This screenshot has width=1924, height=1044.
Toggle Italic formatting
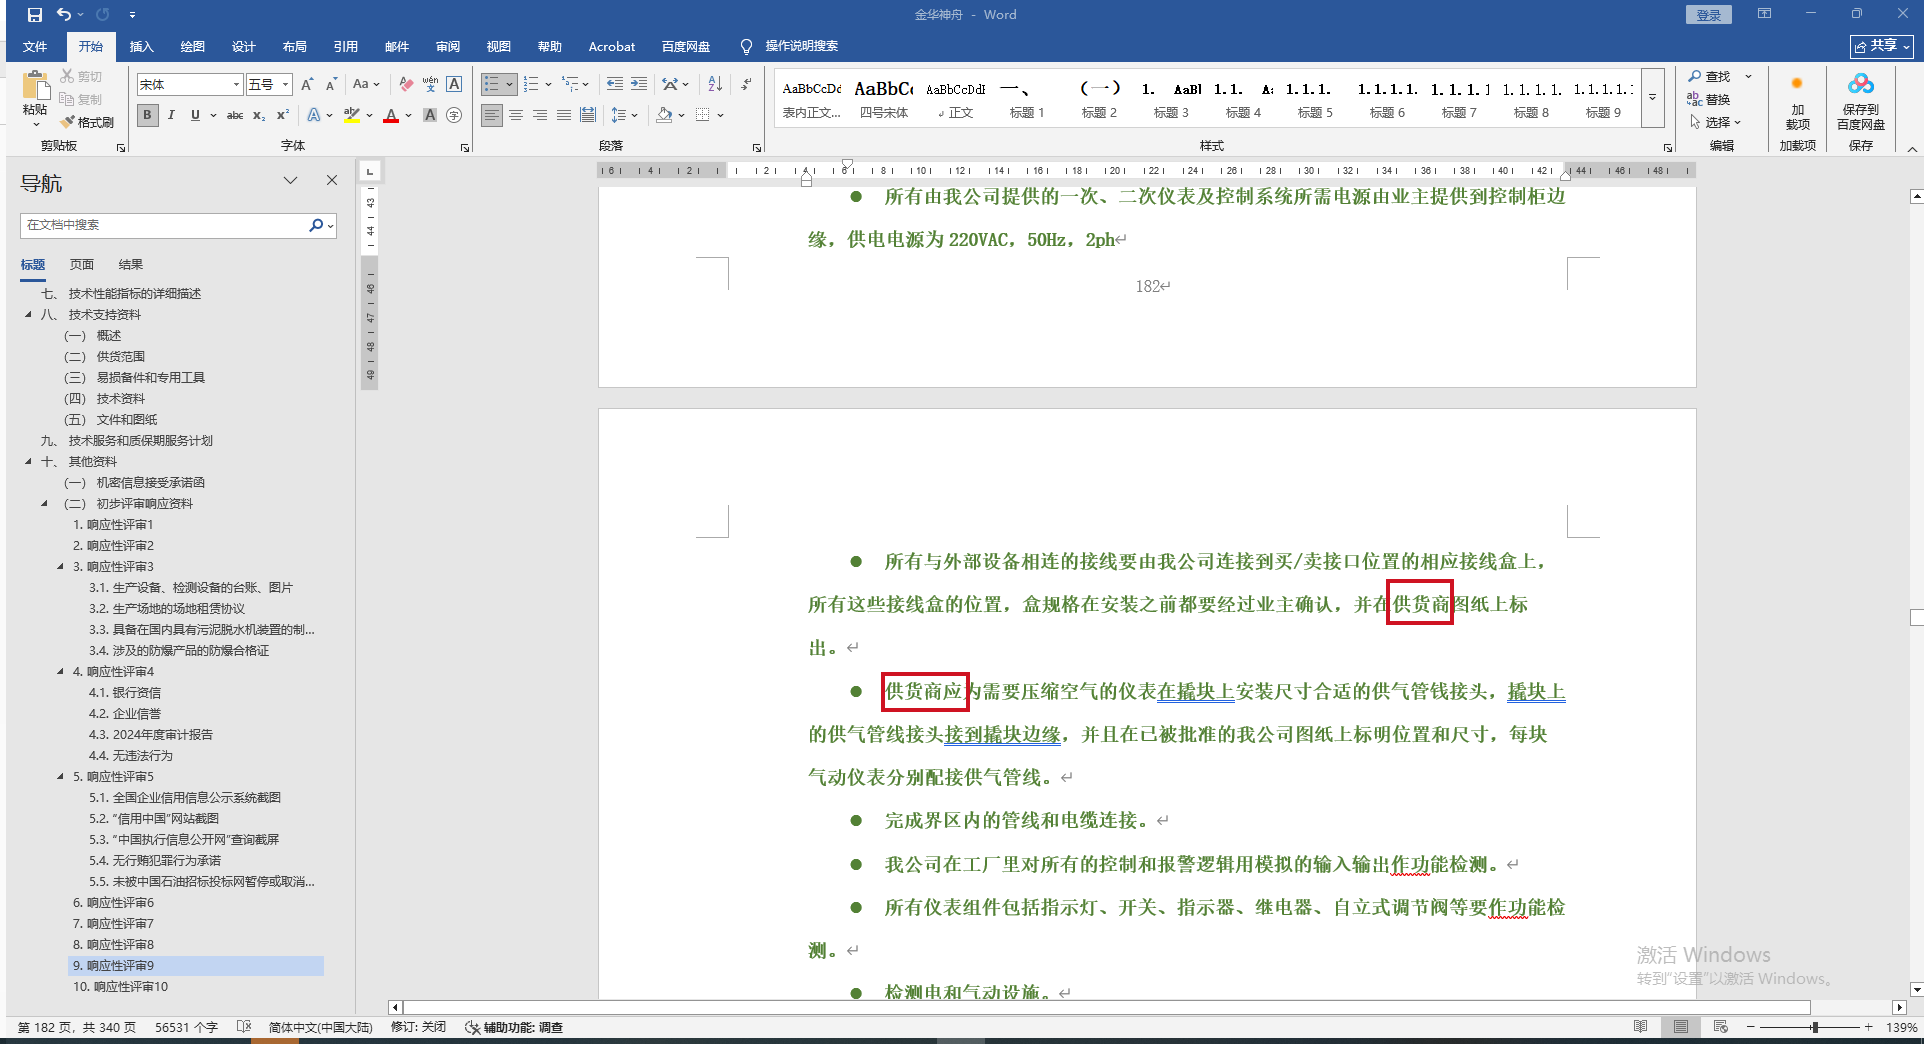tap(171, 115)
